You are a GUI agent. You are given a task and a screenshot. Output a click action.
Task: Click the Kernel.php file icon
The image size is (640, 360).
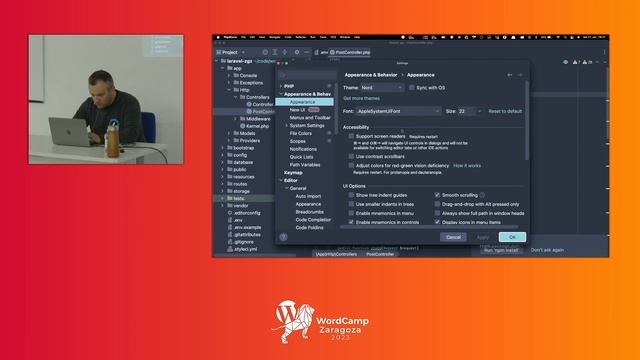point(242,126)
